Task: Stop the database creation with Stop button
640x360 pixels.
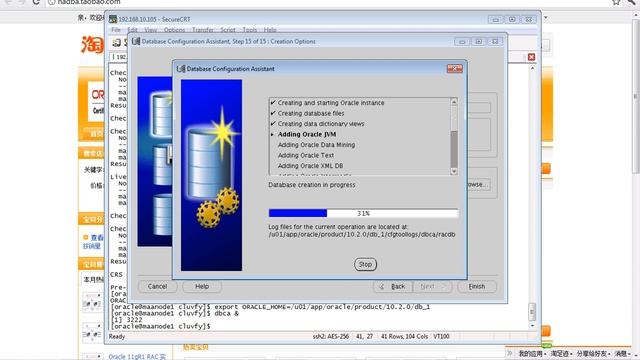Action: pos(365,264)
